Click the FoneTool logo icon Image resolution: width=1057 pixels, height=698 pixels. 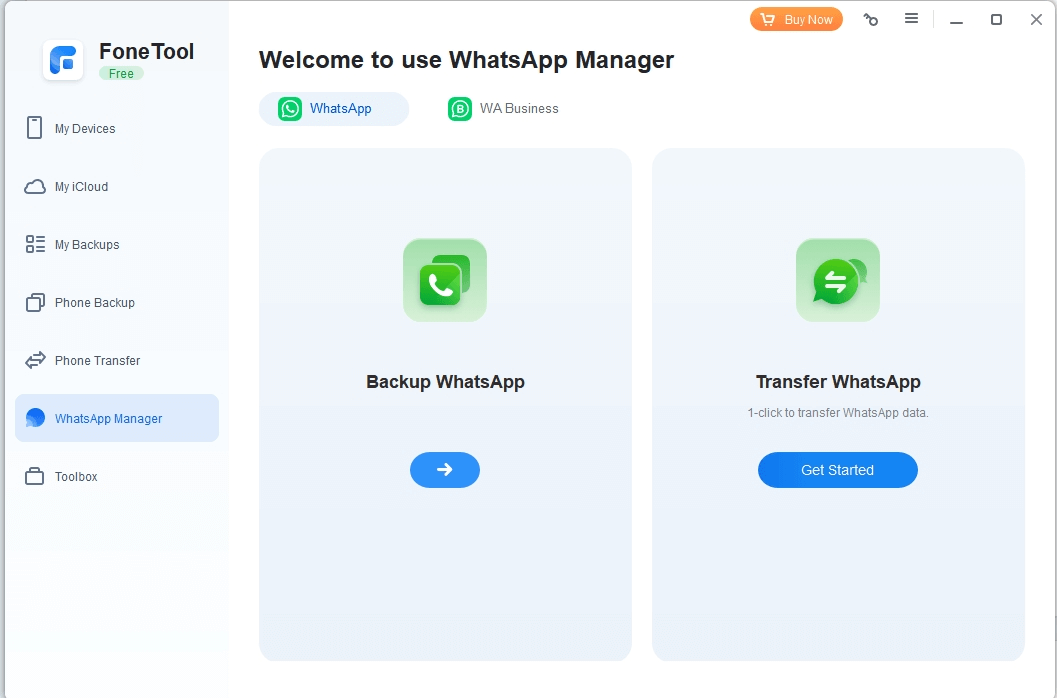(63, 60)
